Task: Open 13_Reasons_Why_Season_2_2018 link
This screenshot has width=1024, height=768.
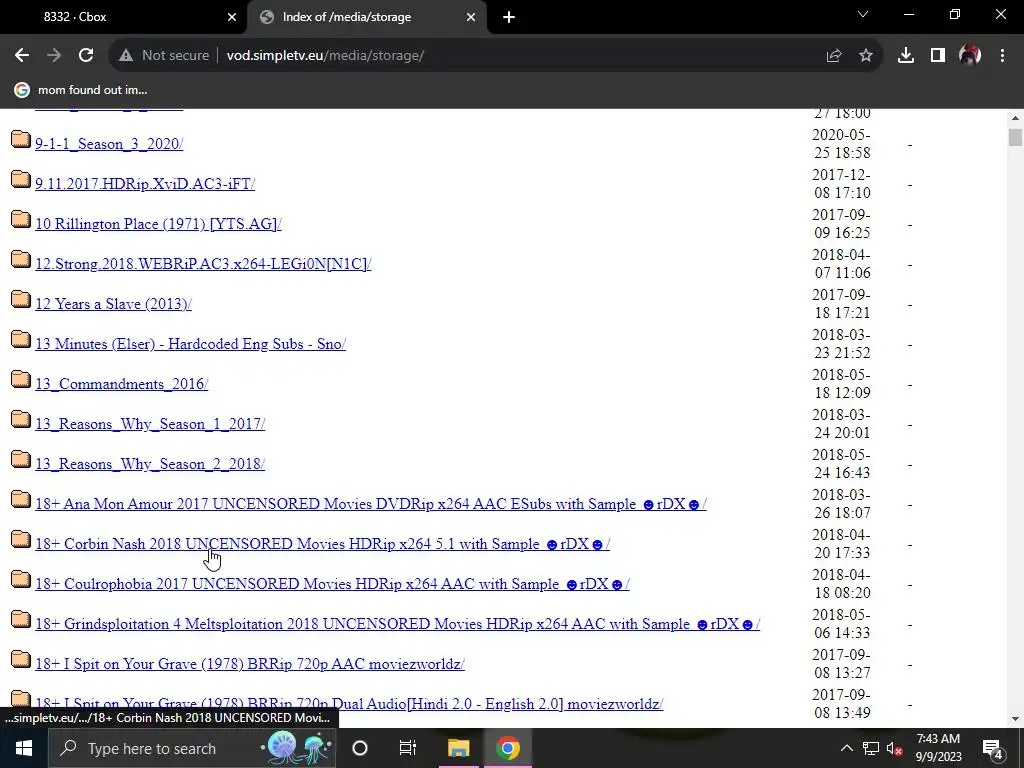Action: tap(150, 464)
